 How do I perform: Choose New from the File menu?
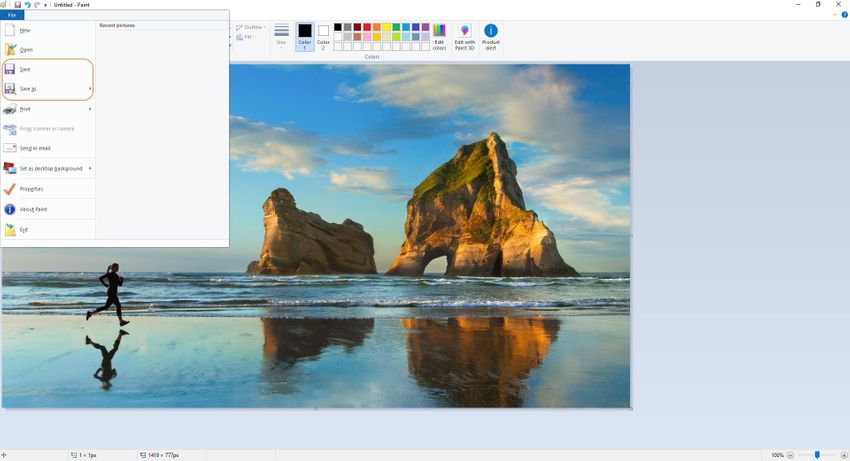tap(25, 30)
